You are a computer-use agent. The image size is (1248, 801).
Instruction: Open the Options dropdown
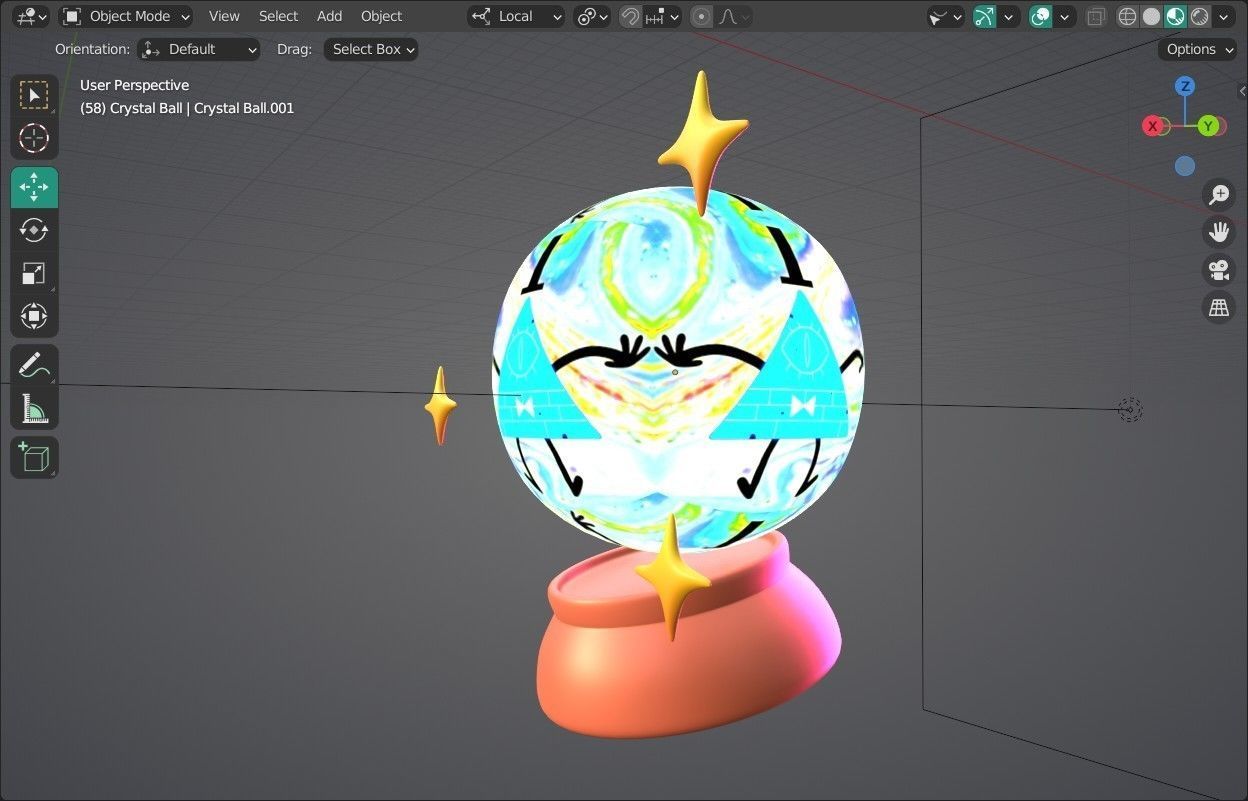click(x=1198, y=49)
